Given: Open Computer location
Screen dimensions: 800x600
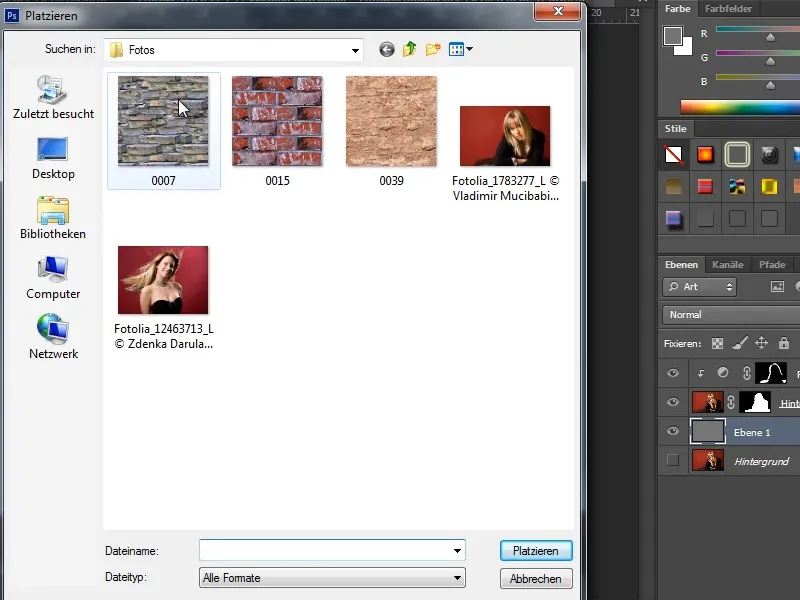Looking at the screenshot, I should [x=53, y=278].
